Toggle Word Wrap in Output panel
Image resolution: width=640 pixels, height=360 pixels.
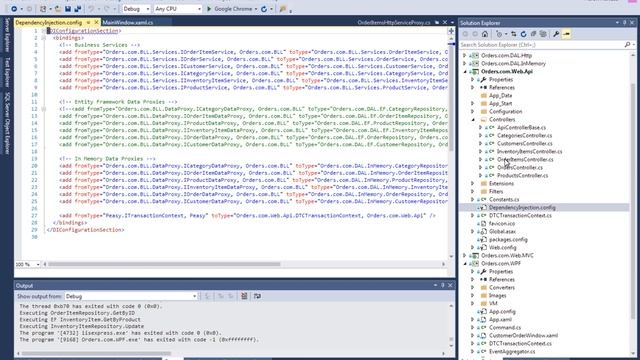(257, 296)
